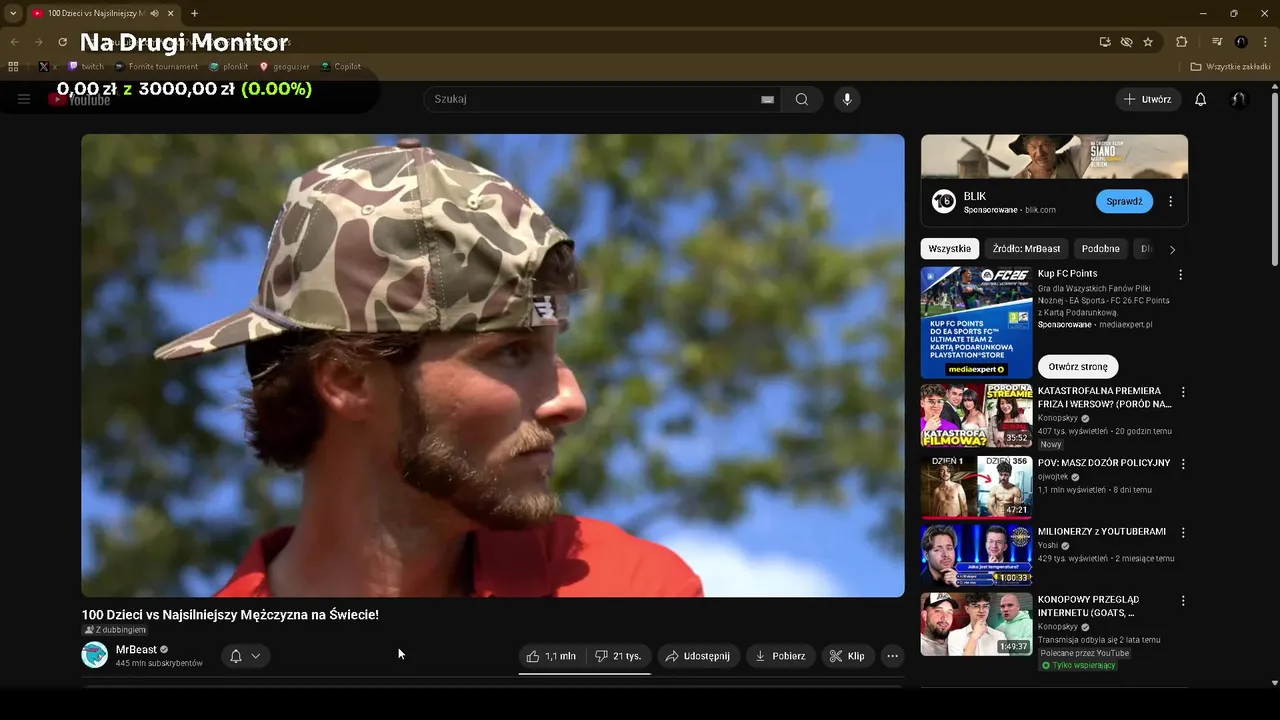Open options menu for the BLIK ad
This screenshot has height=720, width=1280.
(x=1171, y=201)
